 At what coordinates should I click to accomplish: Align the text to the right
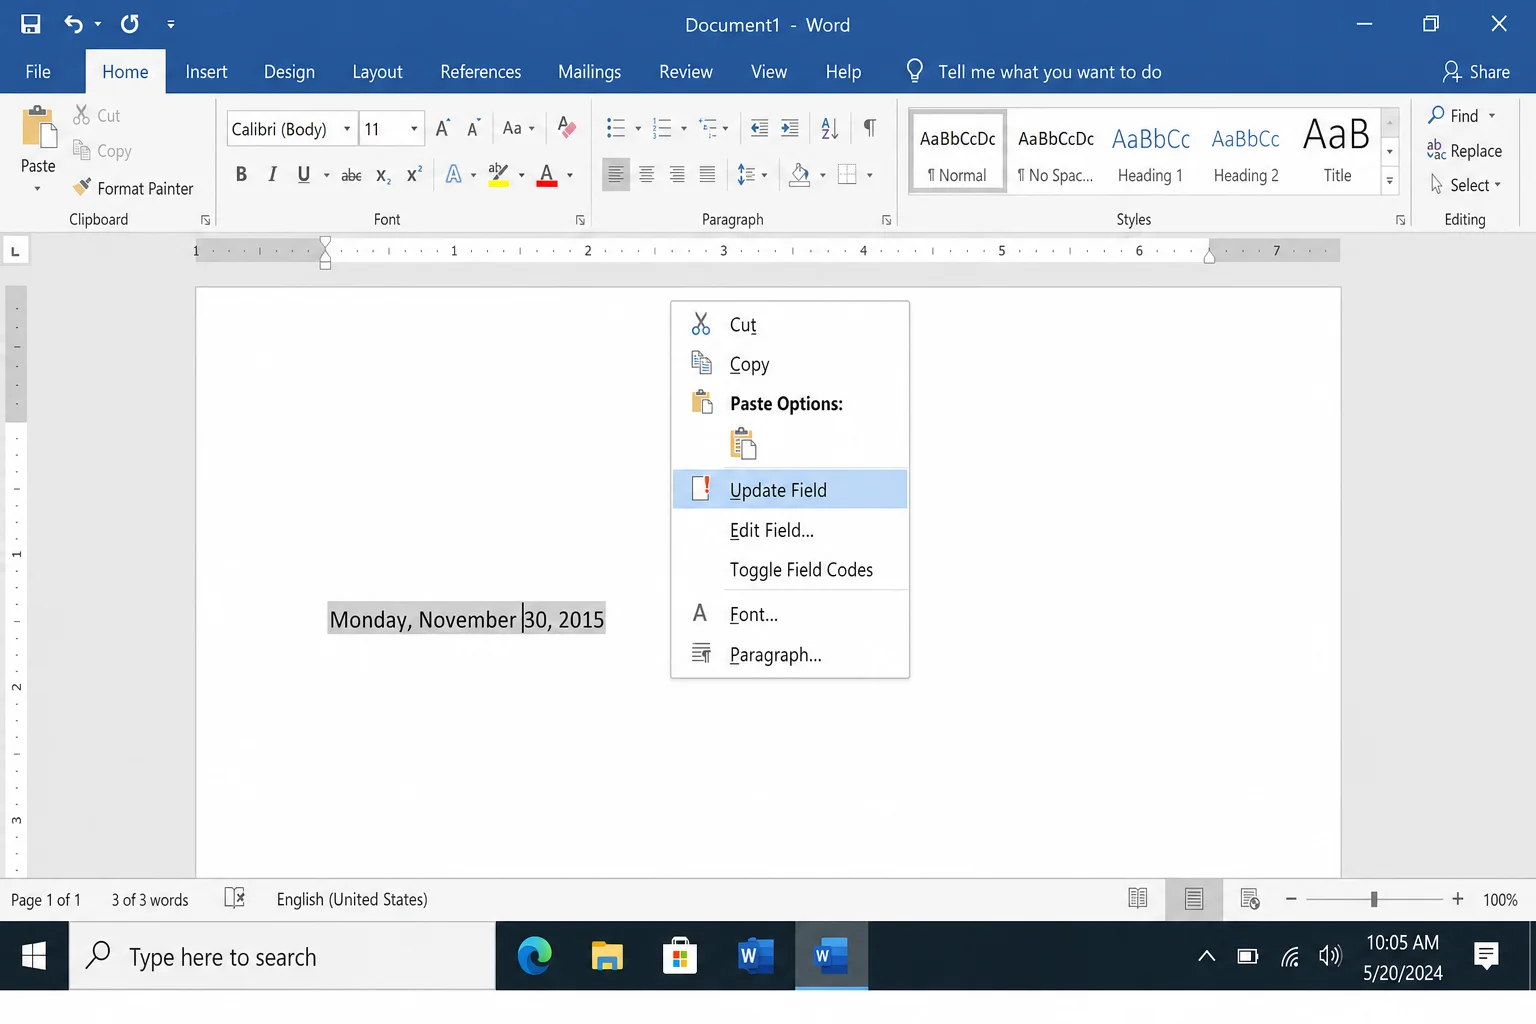(677, 175)
